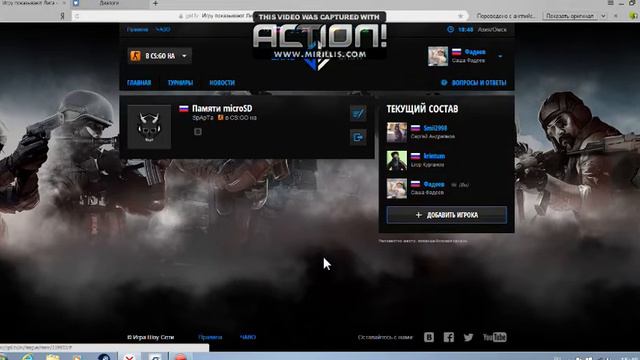This screenshot has width=640, height=360.
Task: Open the Facebook icon in footer
Action: click(x=449, y=337)
